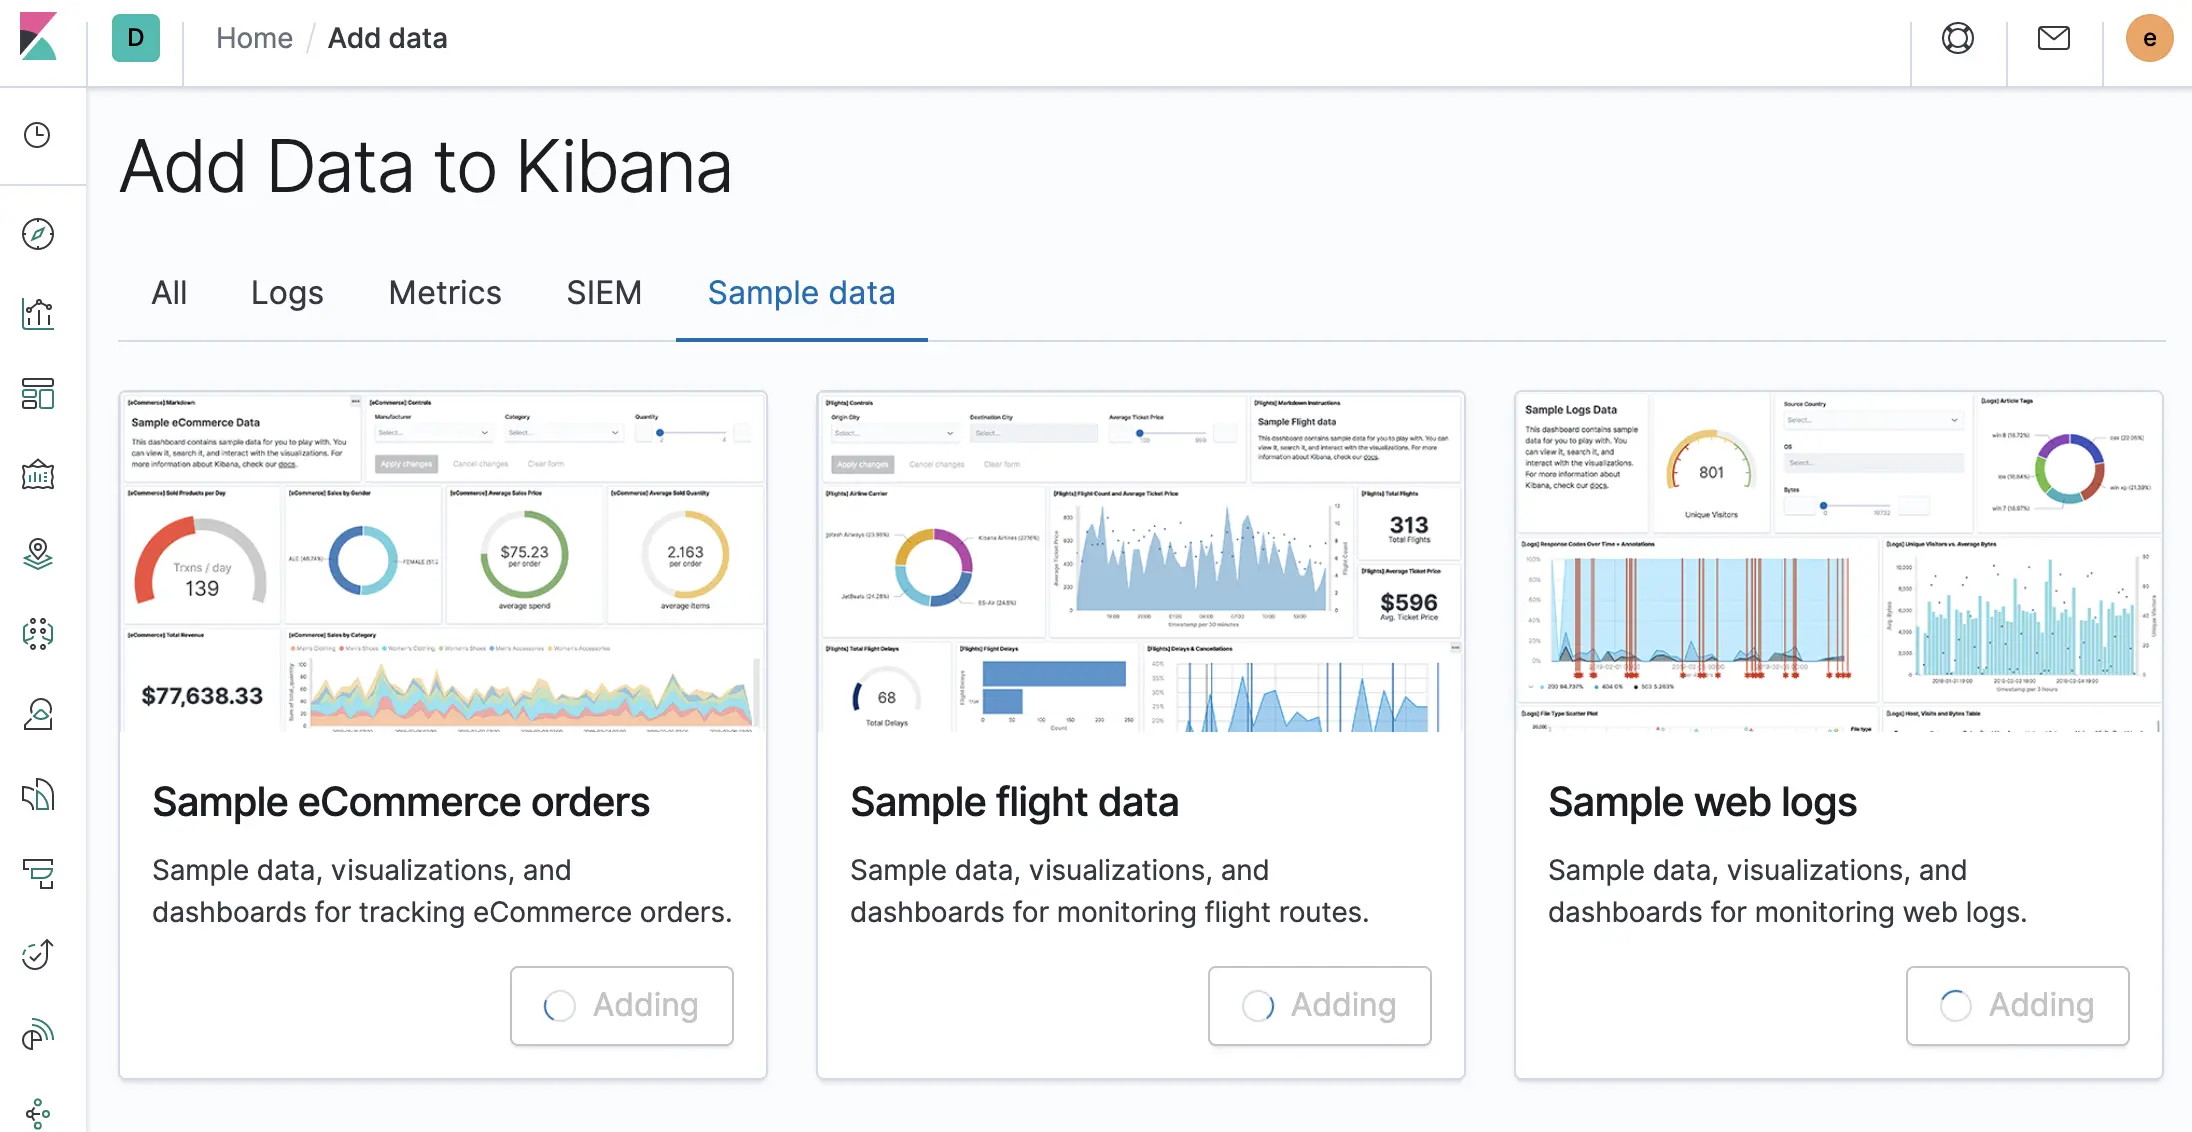This screenshot has height=1132, width=2192.
Task: Open the newsfeed mail icon
Action: pos(2054,37)
